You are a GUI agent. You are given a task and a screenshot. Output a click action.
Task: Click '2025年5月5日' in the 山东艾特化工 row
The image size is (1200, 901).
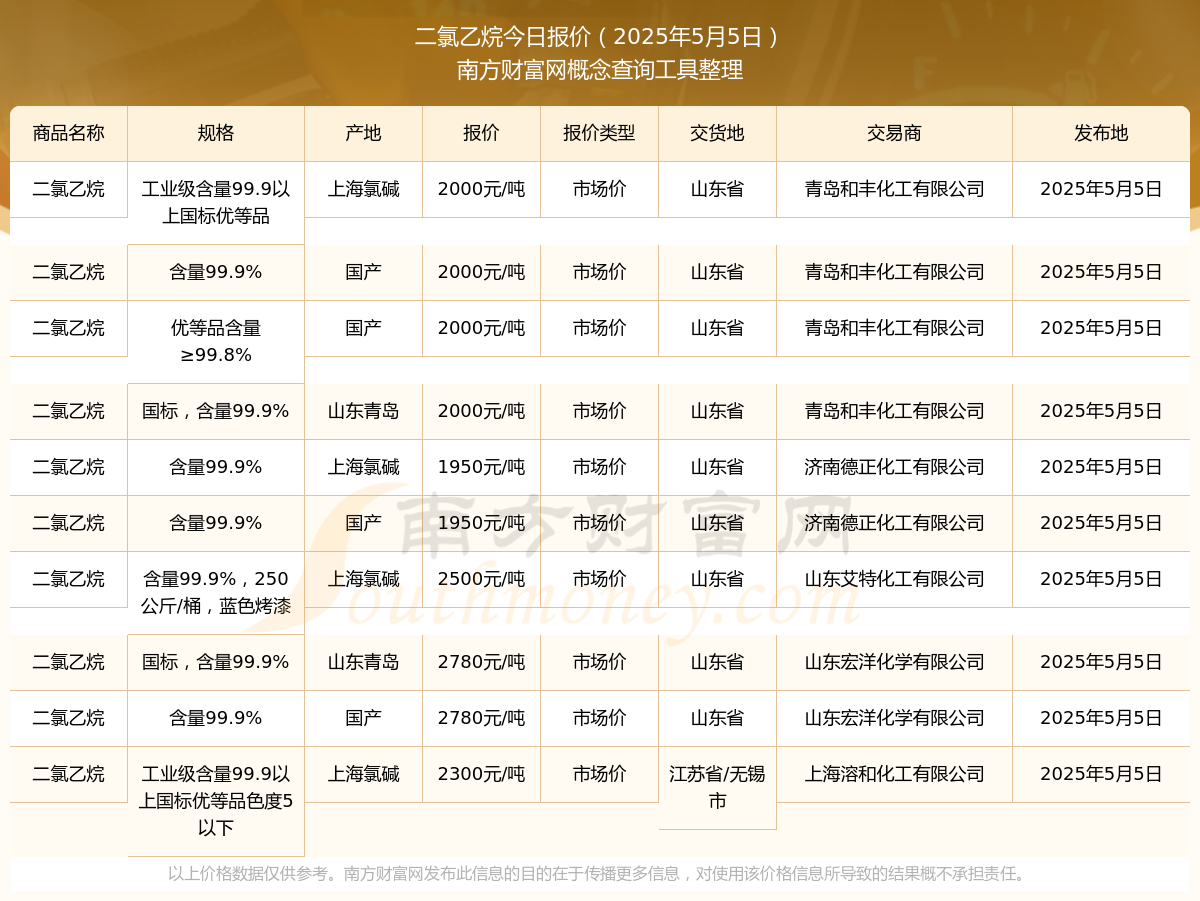tap(1101, 579)
